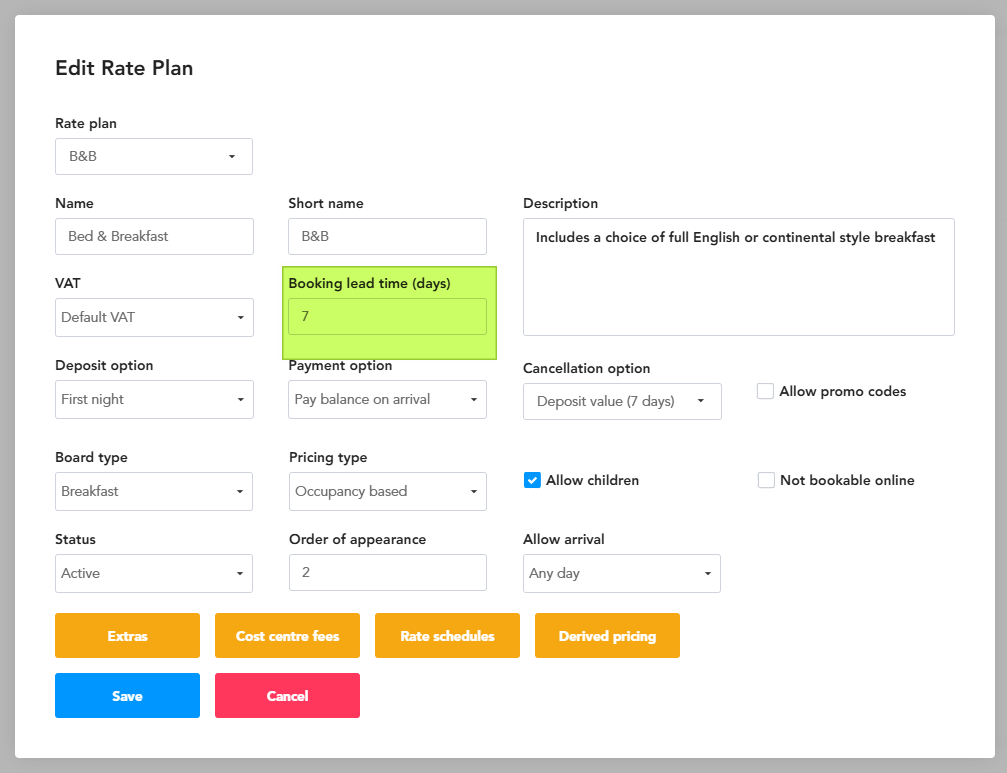Expand the Board type dropdown
1007x773 pixels.
pyautogui.click(x=153, y=491)
